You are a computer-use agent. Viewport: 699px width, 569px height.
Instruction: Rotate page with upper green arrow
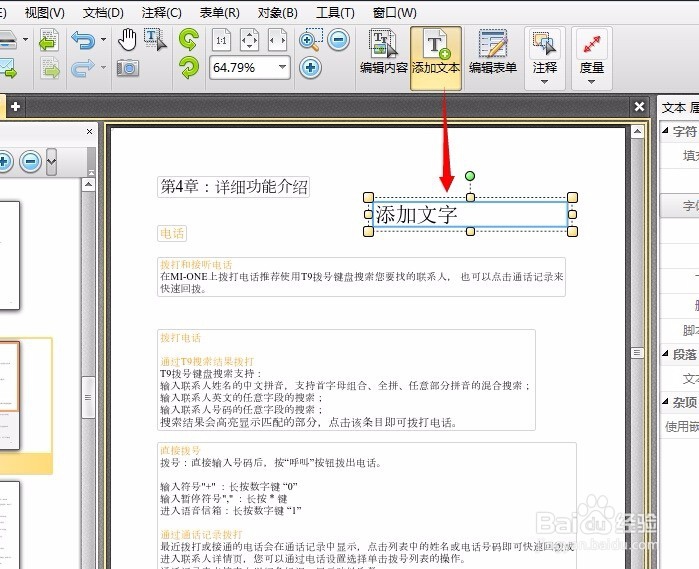(x=189, y=40)
